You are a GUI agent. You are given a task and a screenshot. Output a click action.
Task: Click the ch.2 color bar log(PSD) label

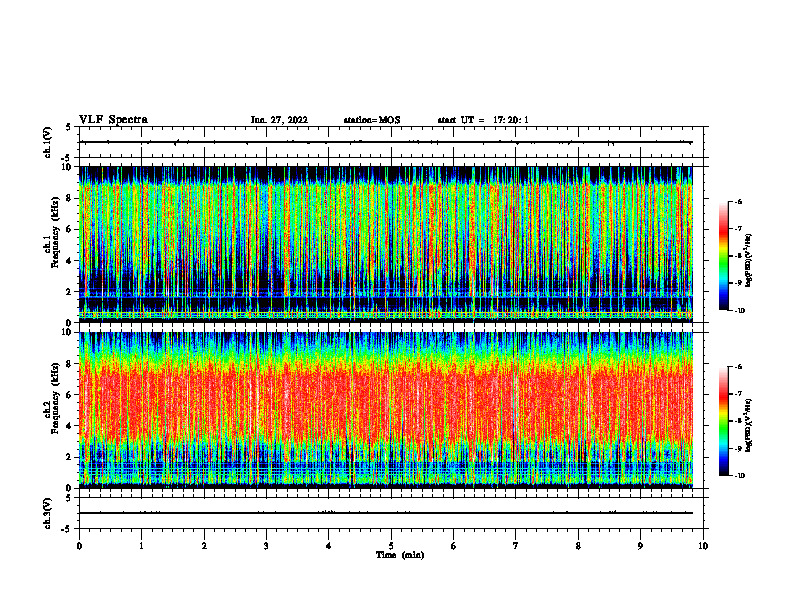click(x=749, y=426)
